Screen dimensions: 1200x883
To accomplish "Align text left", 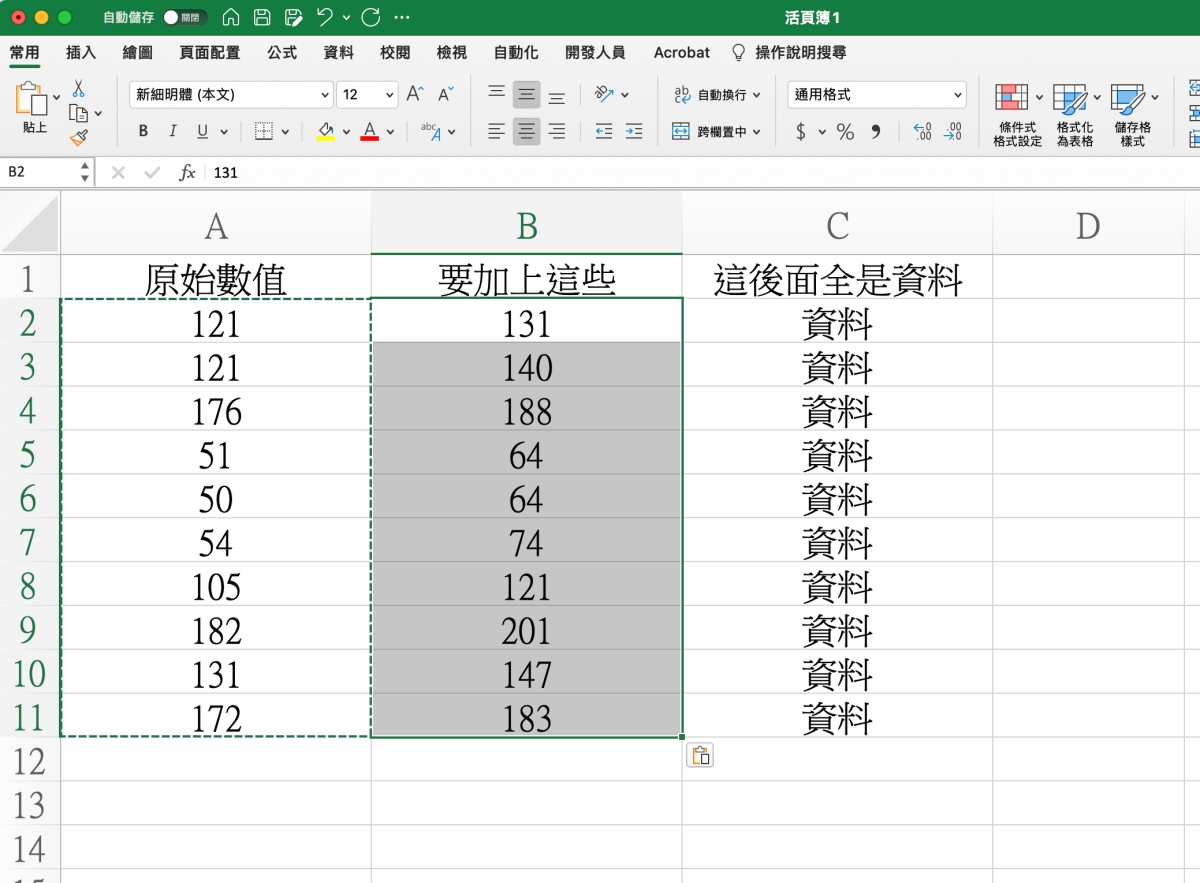I will pos(496,131).
